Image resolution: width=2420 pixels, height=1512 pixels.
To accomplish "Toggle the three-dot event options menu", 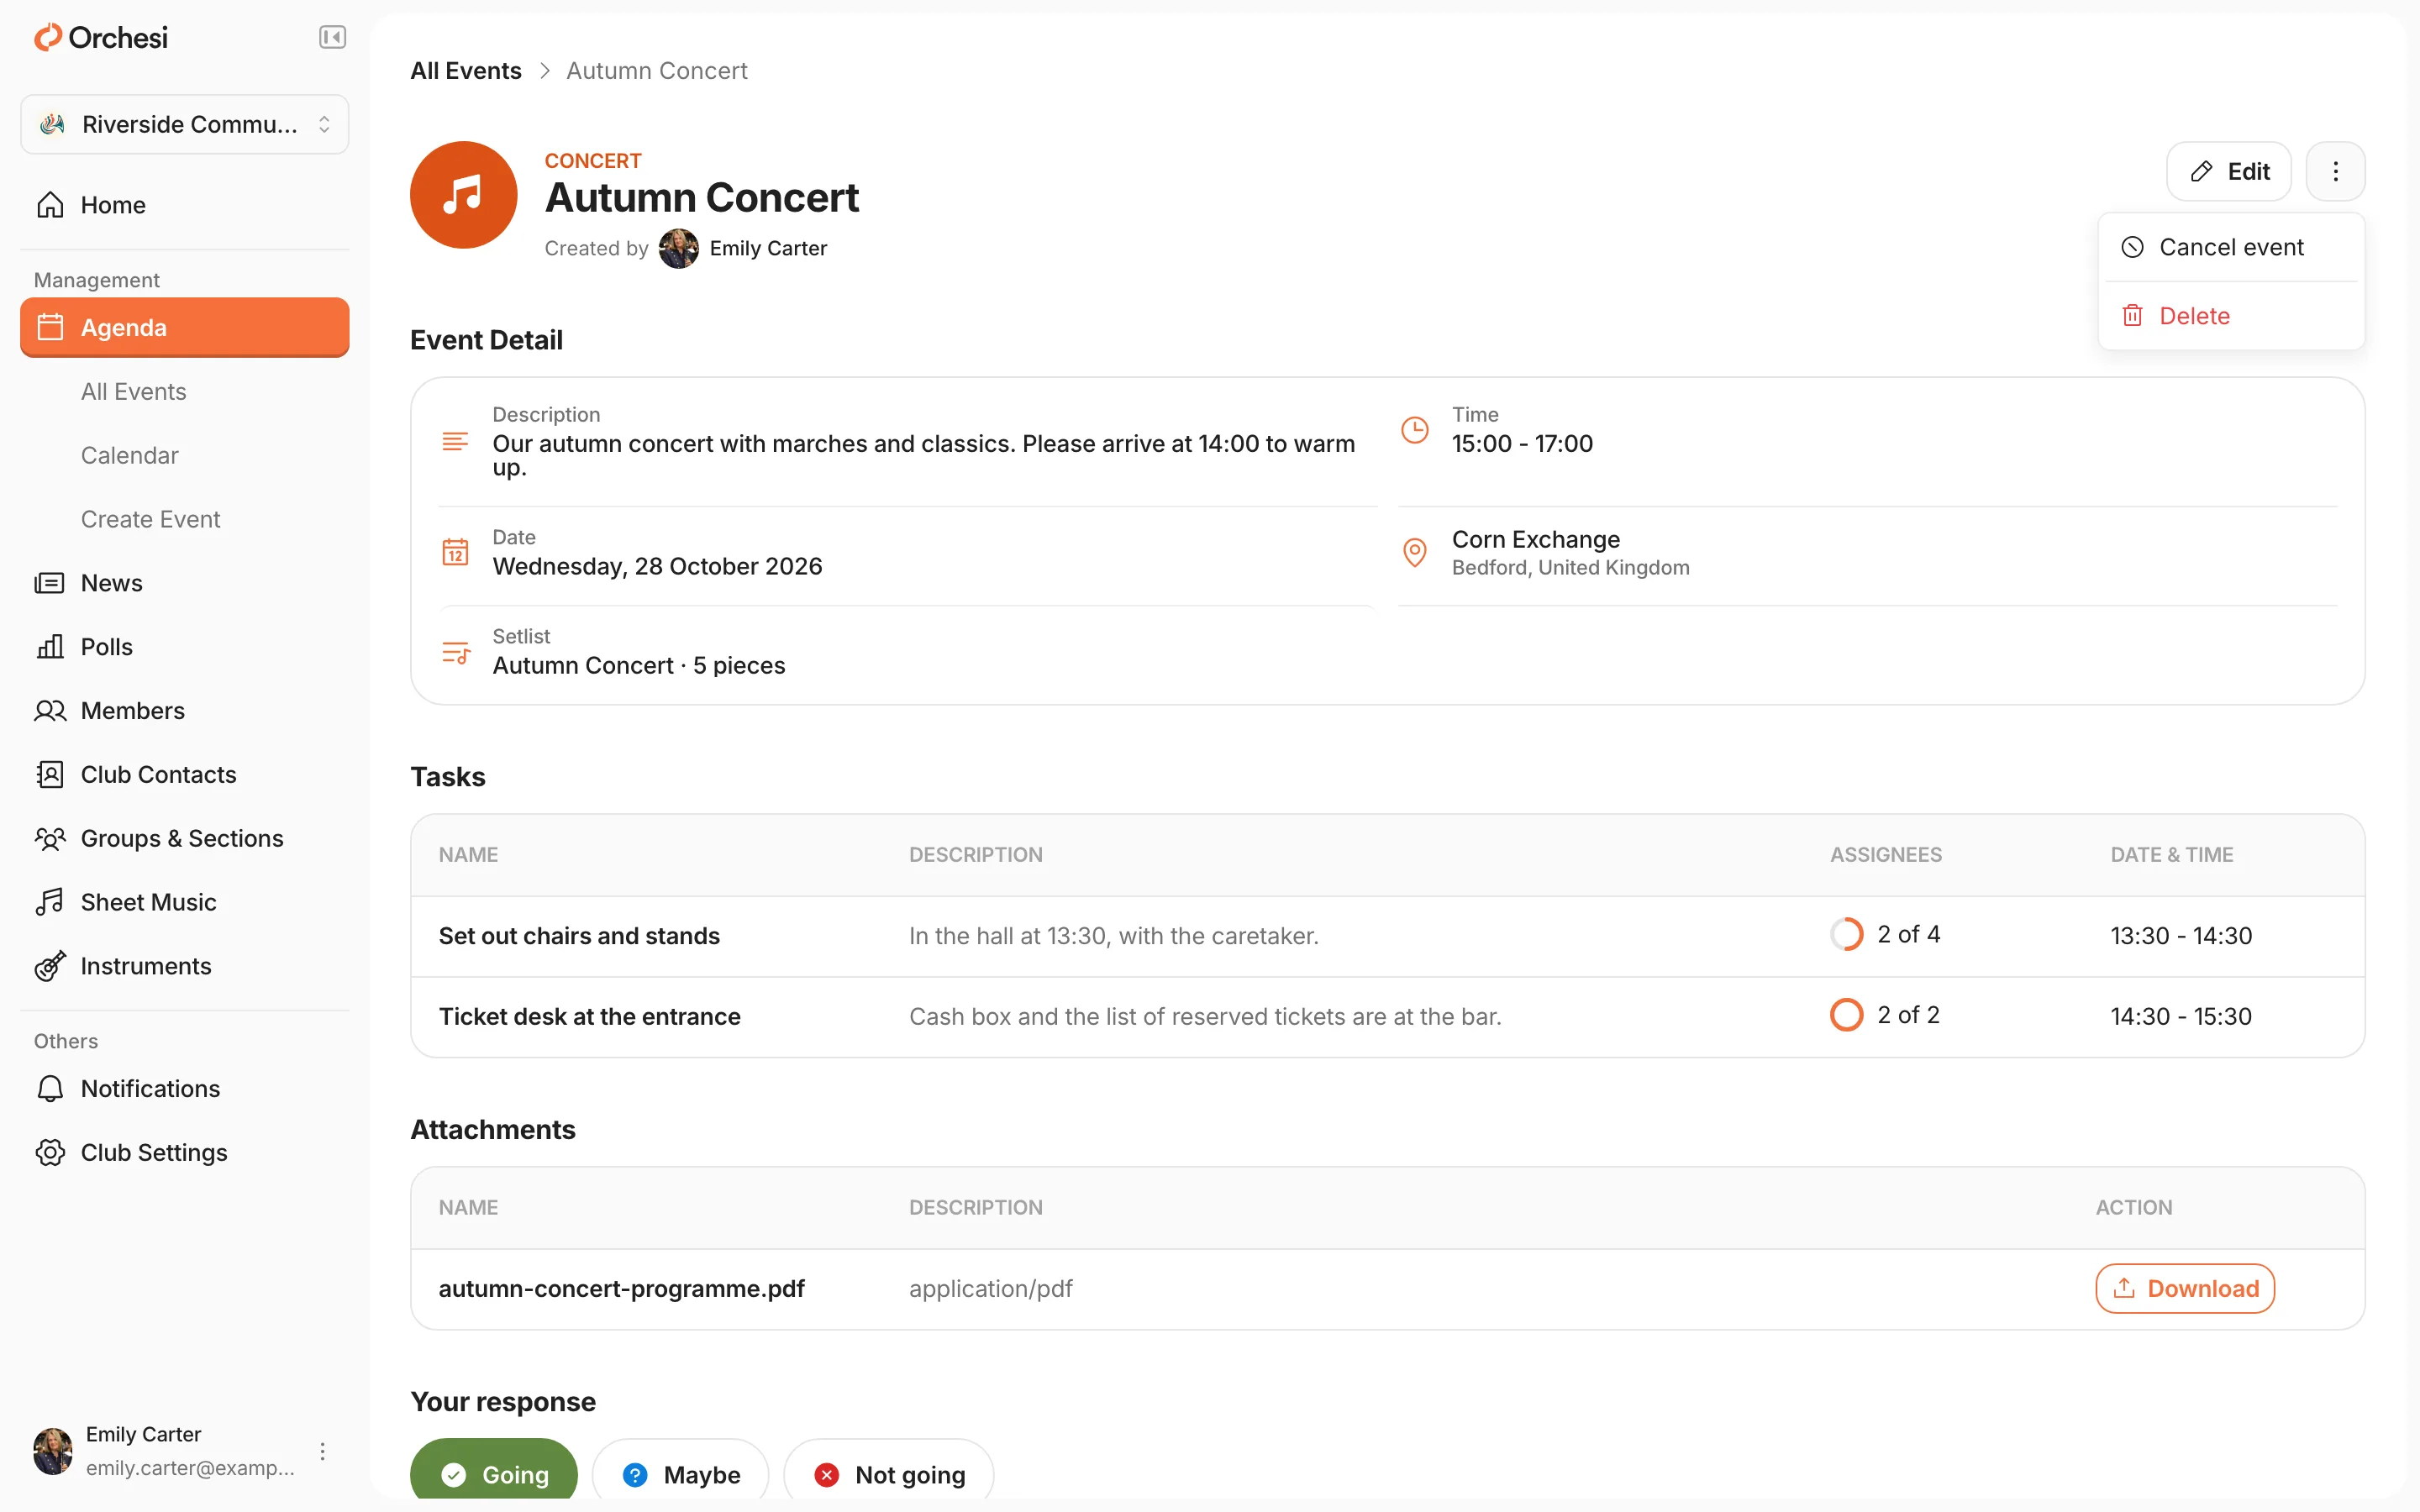I will point(2335,171).
